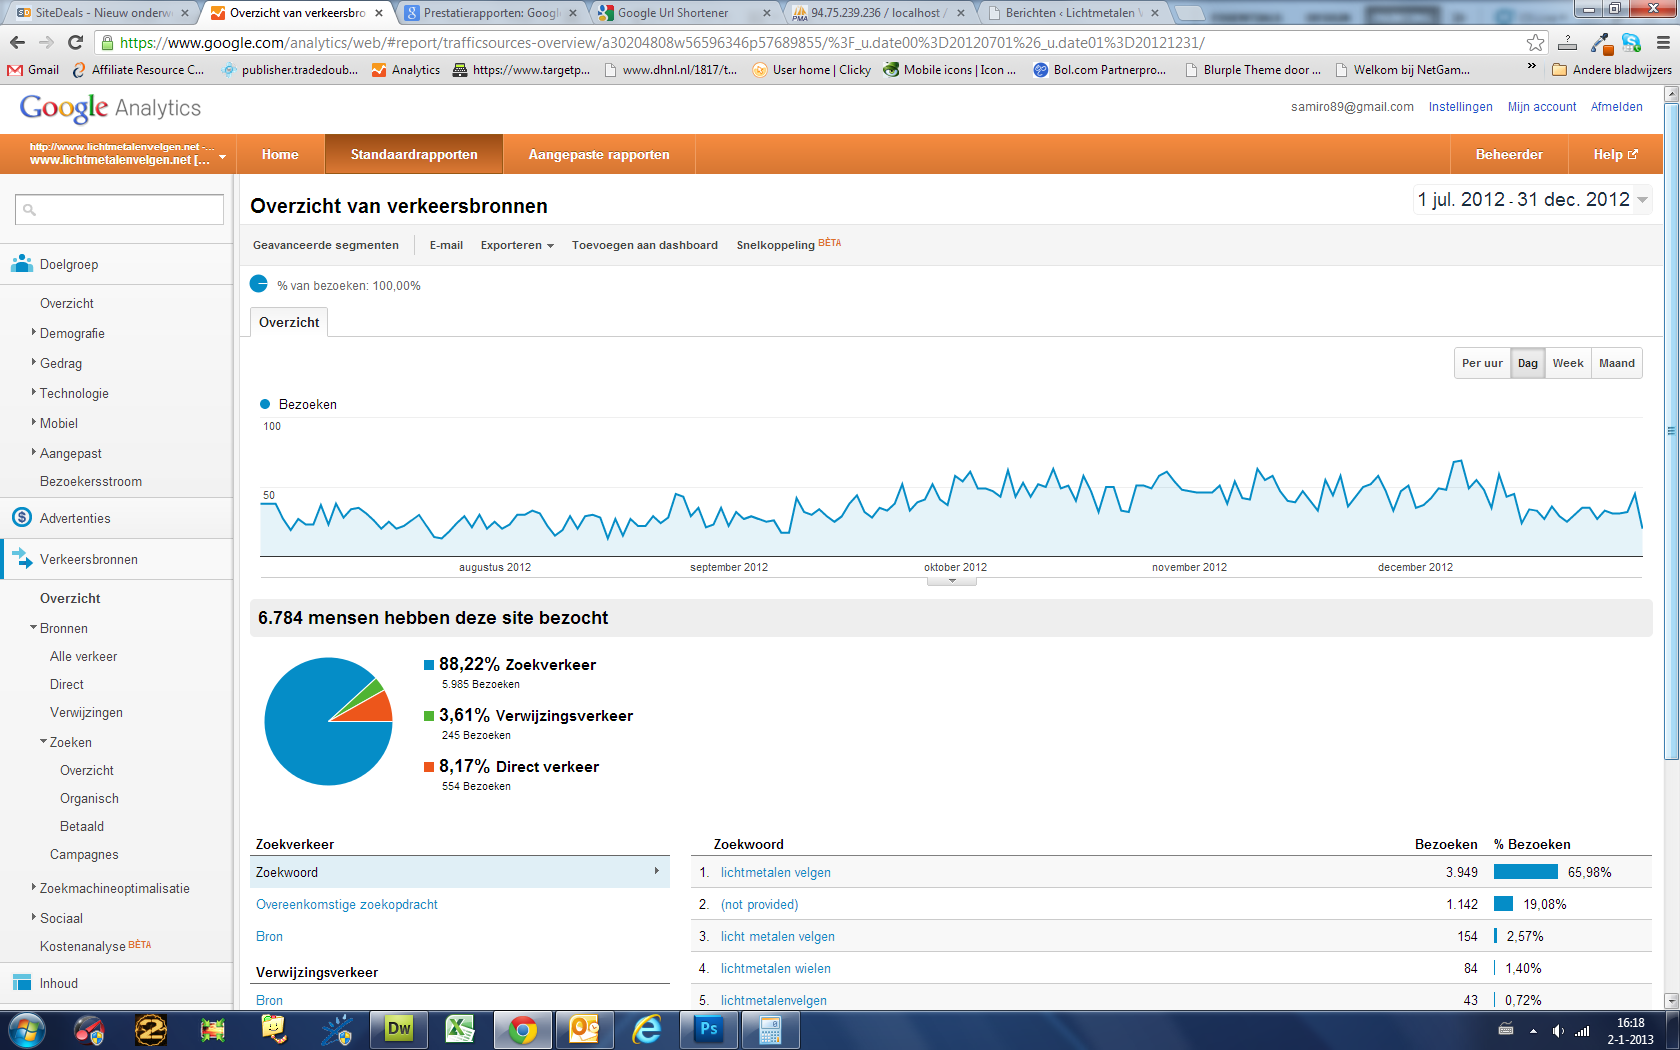The height and width of the screenshot is (1050, 1680).
Task: Open the date range dropdown
Action: 1642,200
